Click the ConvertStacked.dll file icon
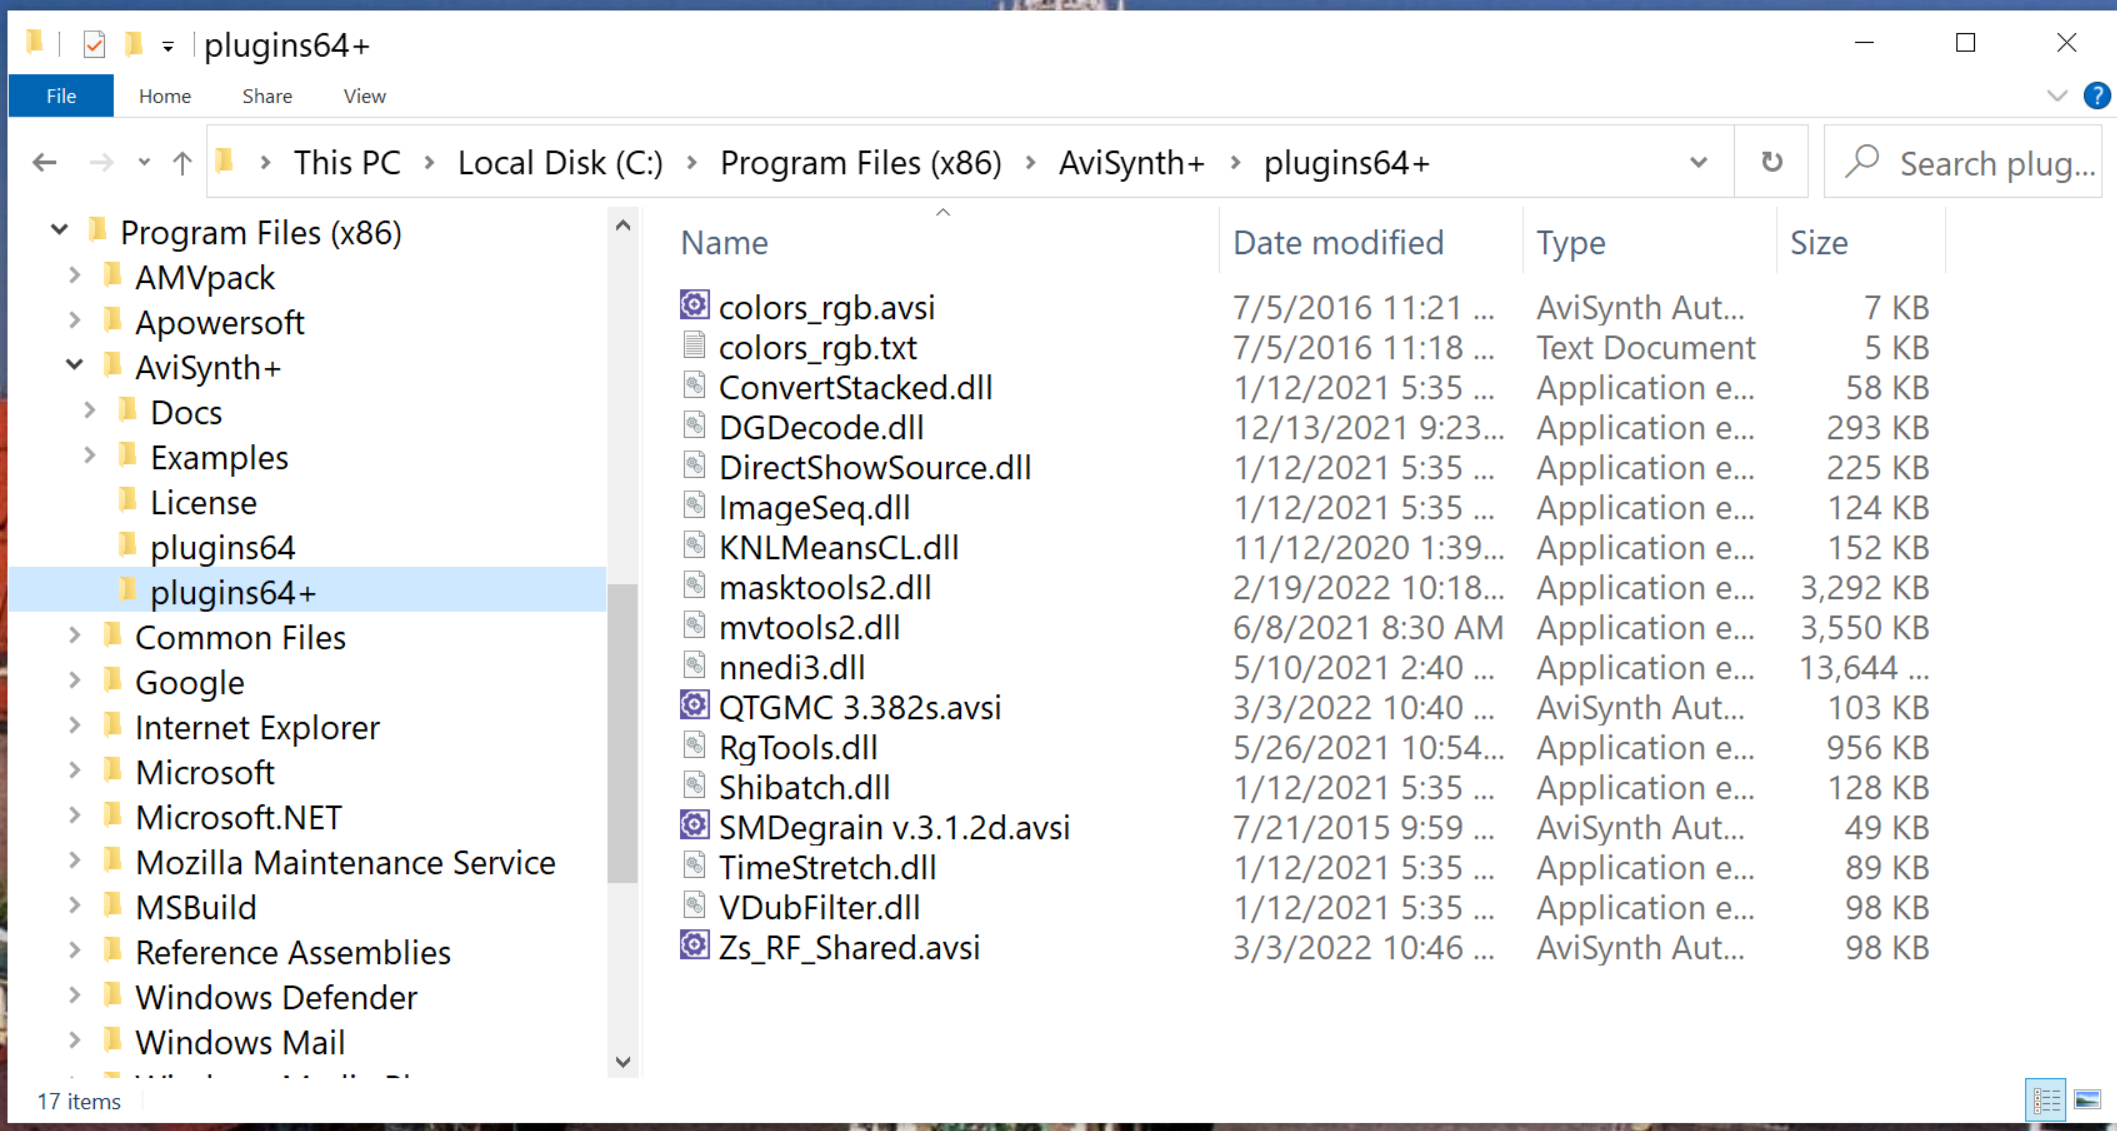This screenshot has height=1131, width=2117. coord(694,385)
